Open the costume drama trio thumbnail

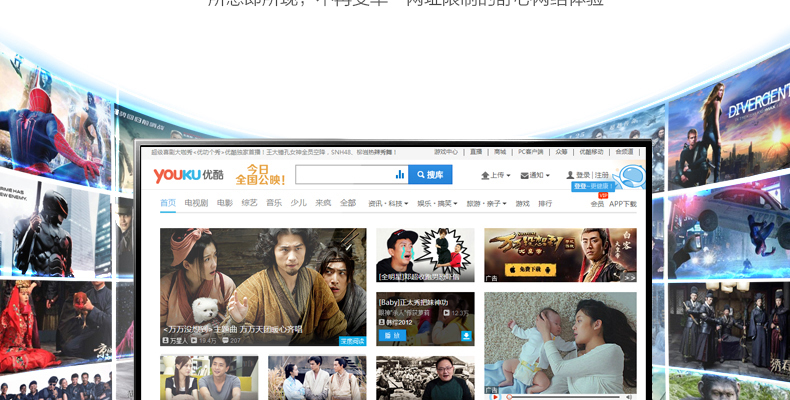pos(317,378)
